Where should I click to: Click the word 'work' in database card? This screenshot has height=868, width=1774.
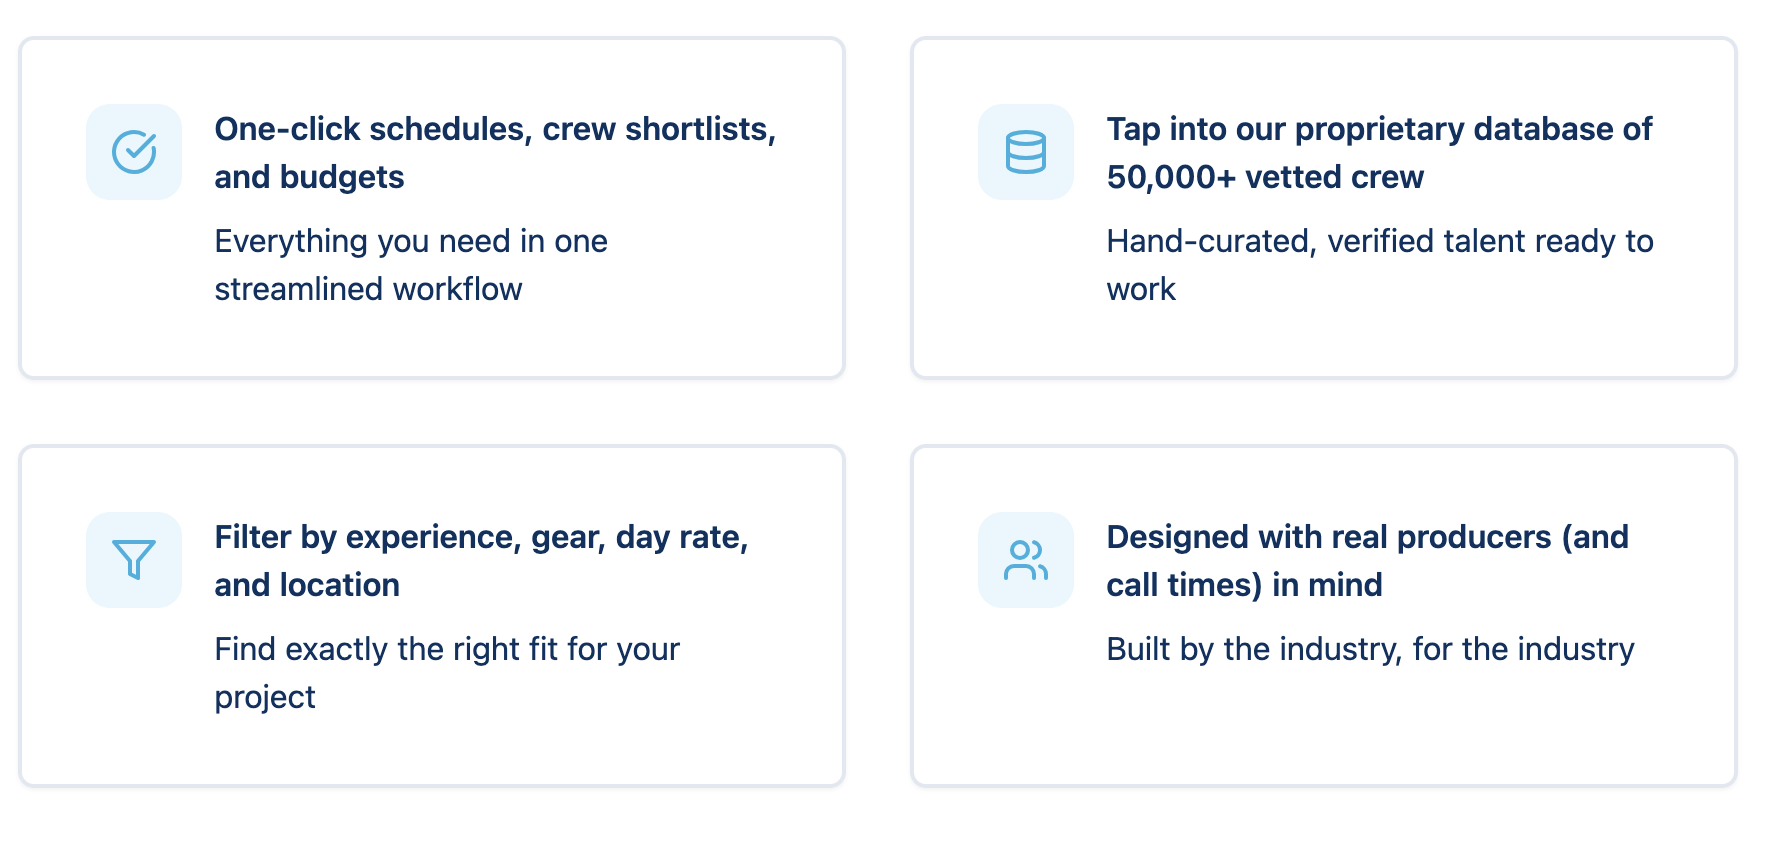pyautogui.click(x=1141, y=289)
